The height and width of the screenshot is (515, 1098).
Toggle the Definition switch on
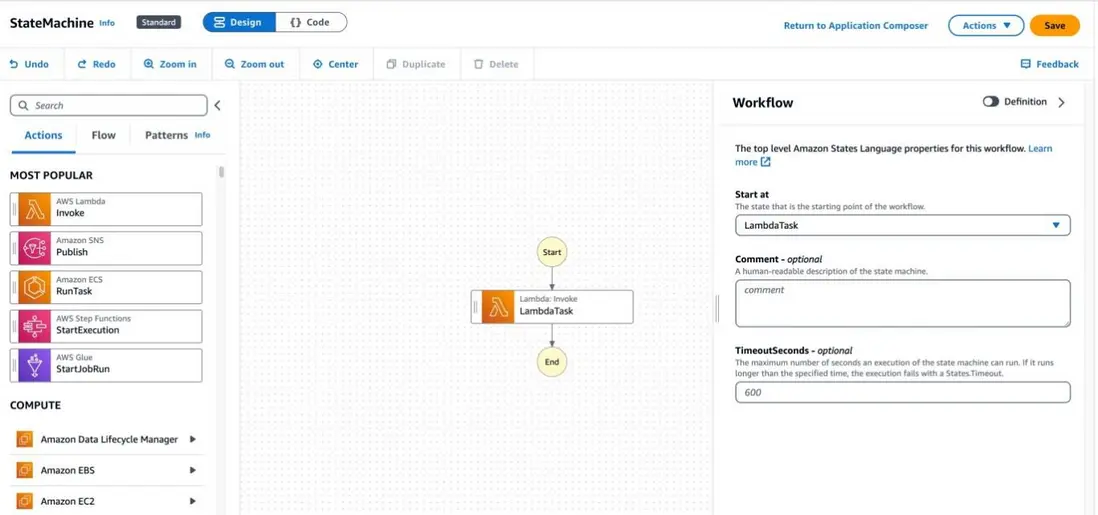point(990,102)
